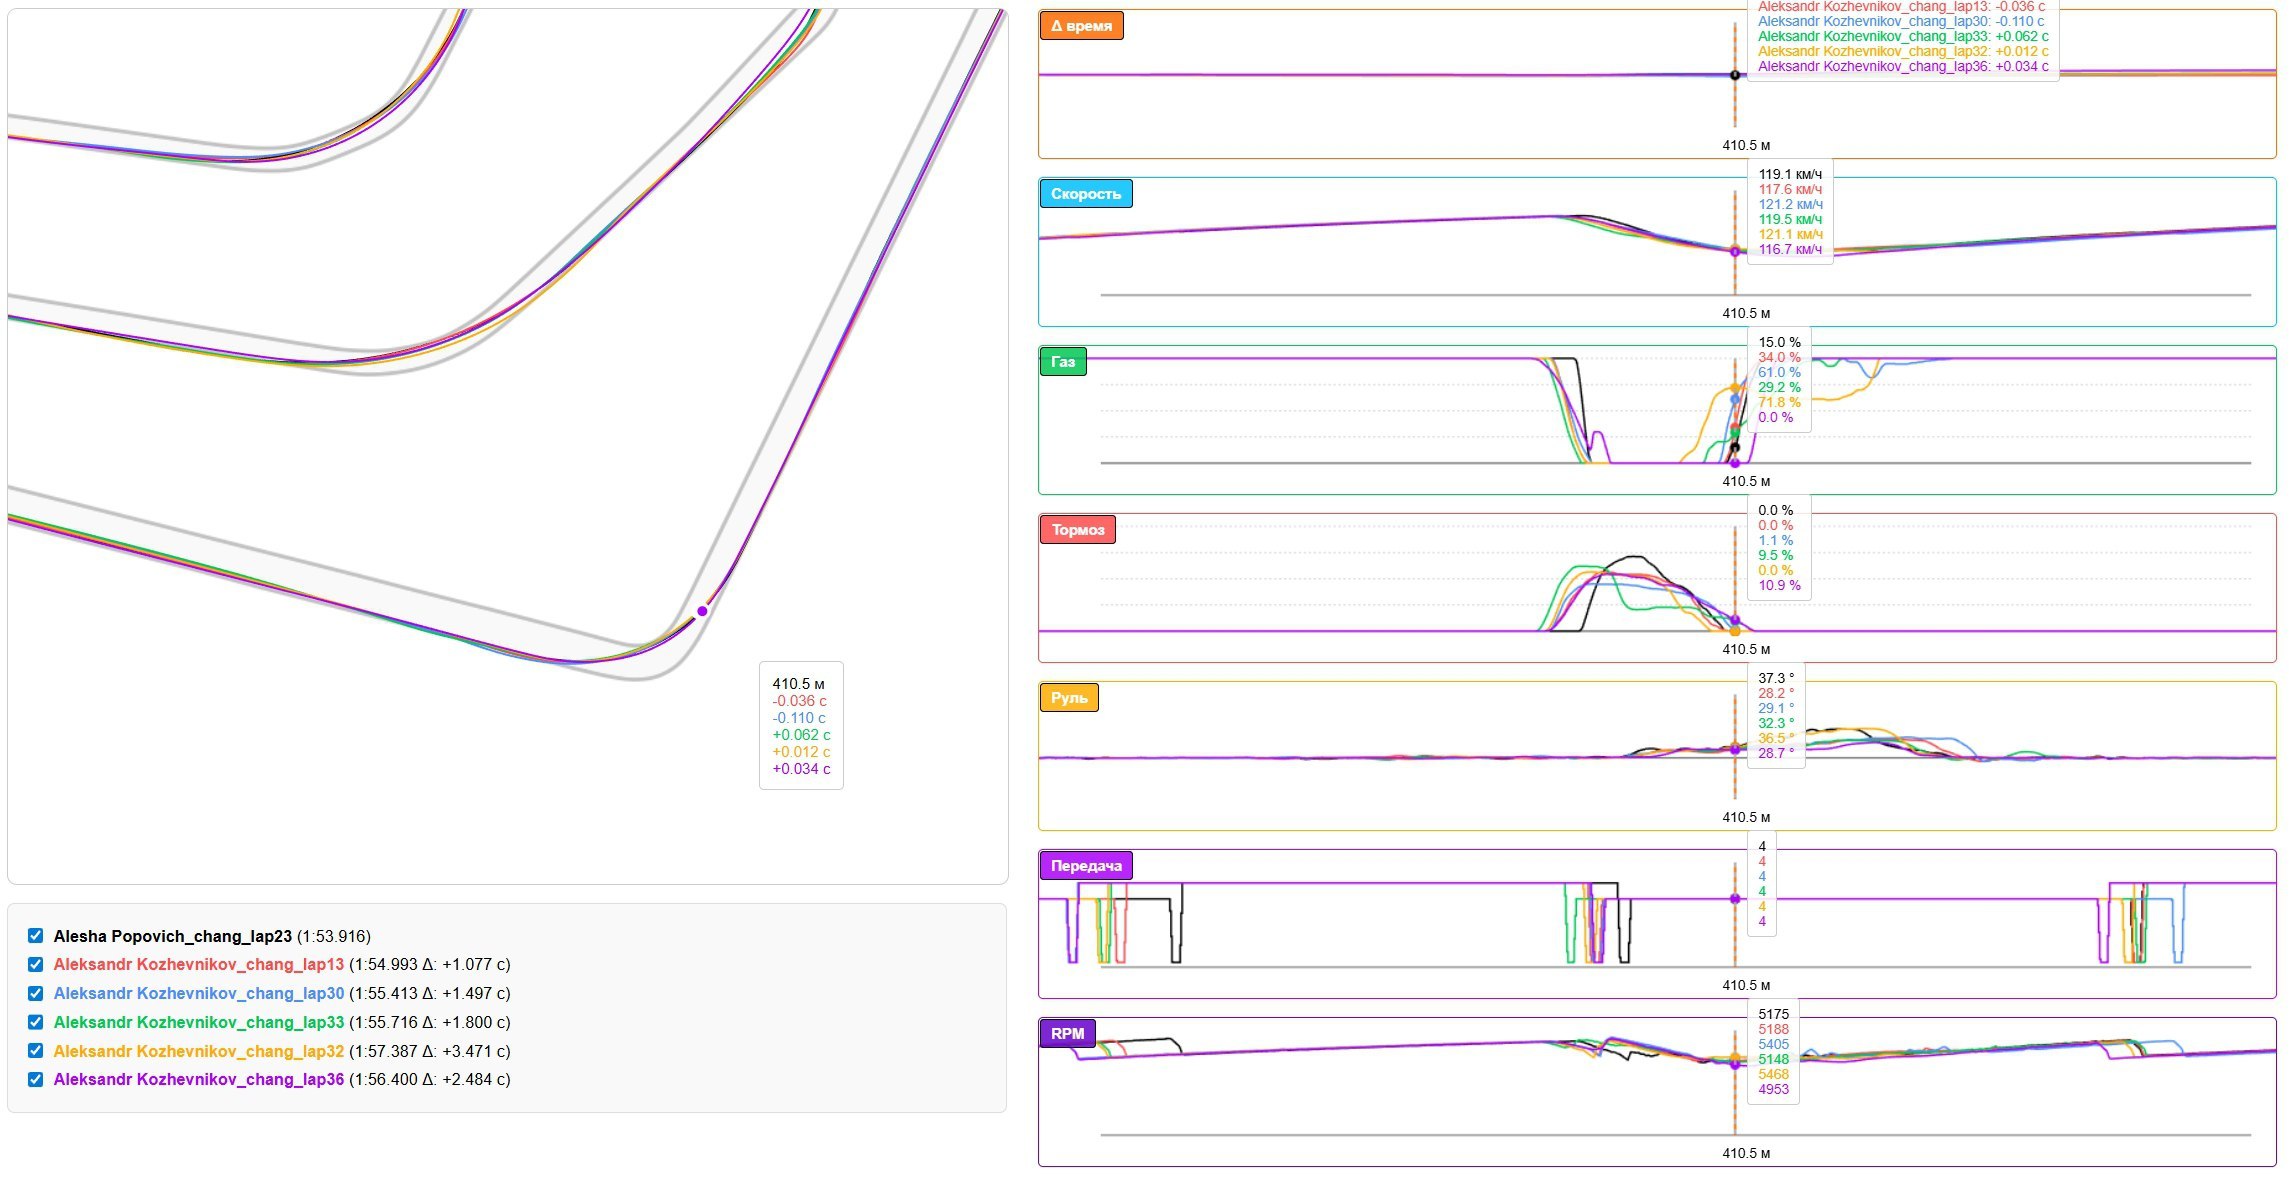Click the lap32 delta text Δ: +3.471 с
2294x1182 pixels.
coord(466,1051)
